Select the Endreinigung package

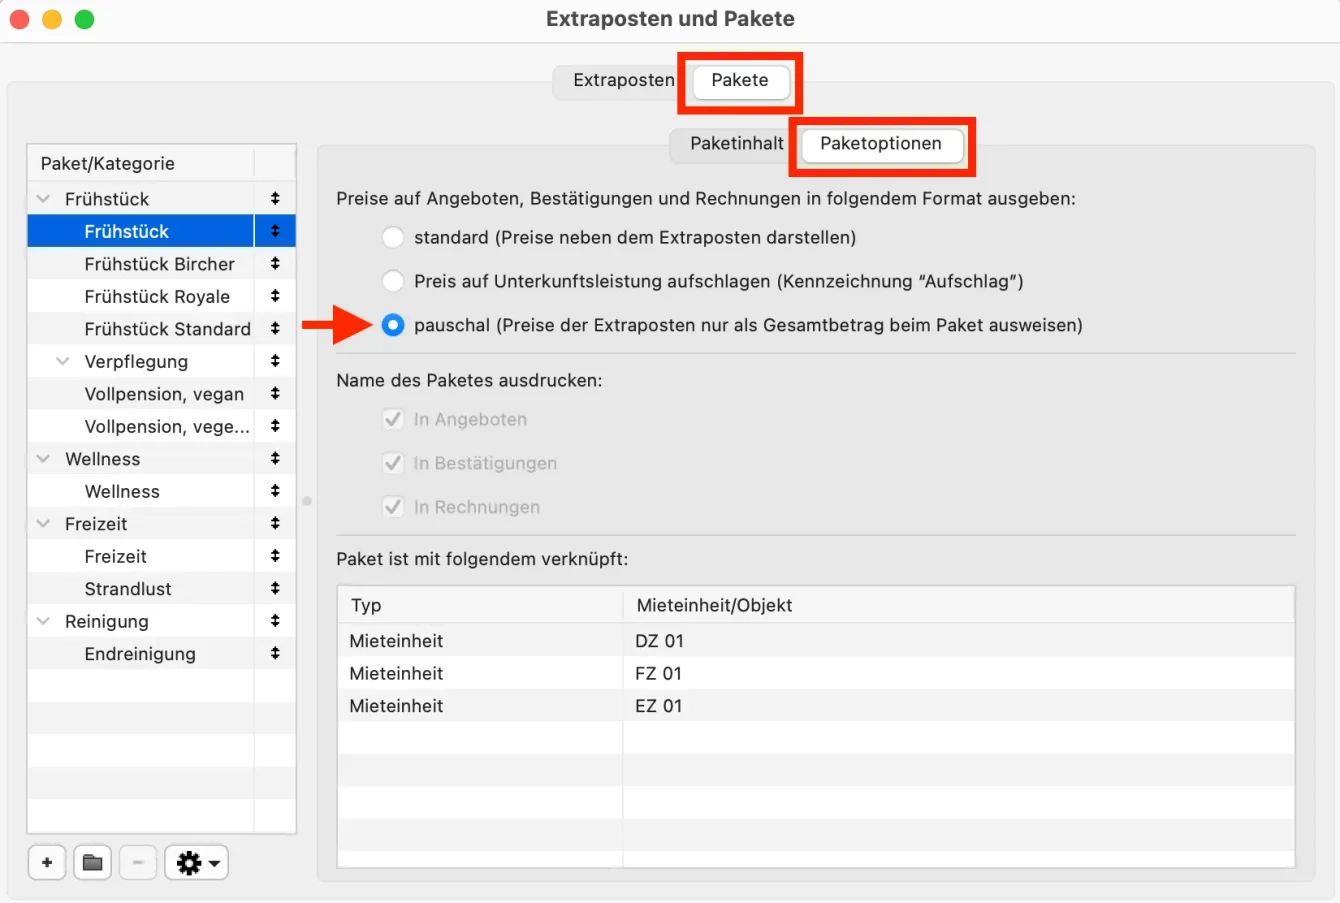pyautogui.click(x=140, y=654)
